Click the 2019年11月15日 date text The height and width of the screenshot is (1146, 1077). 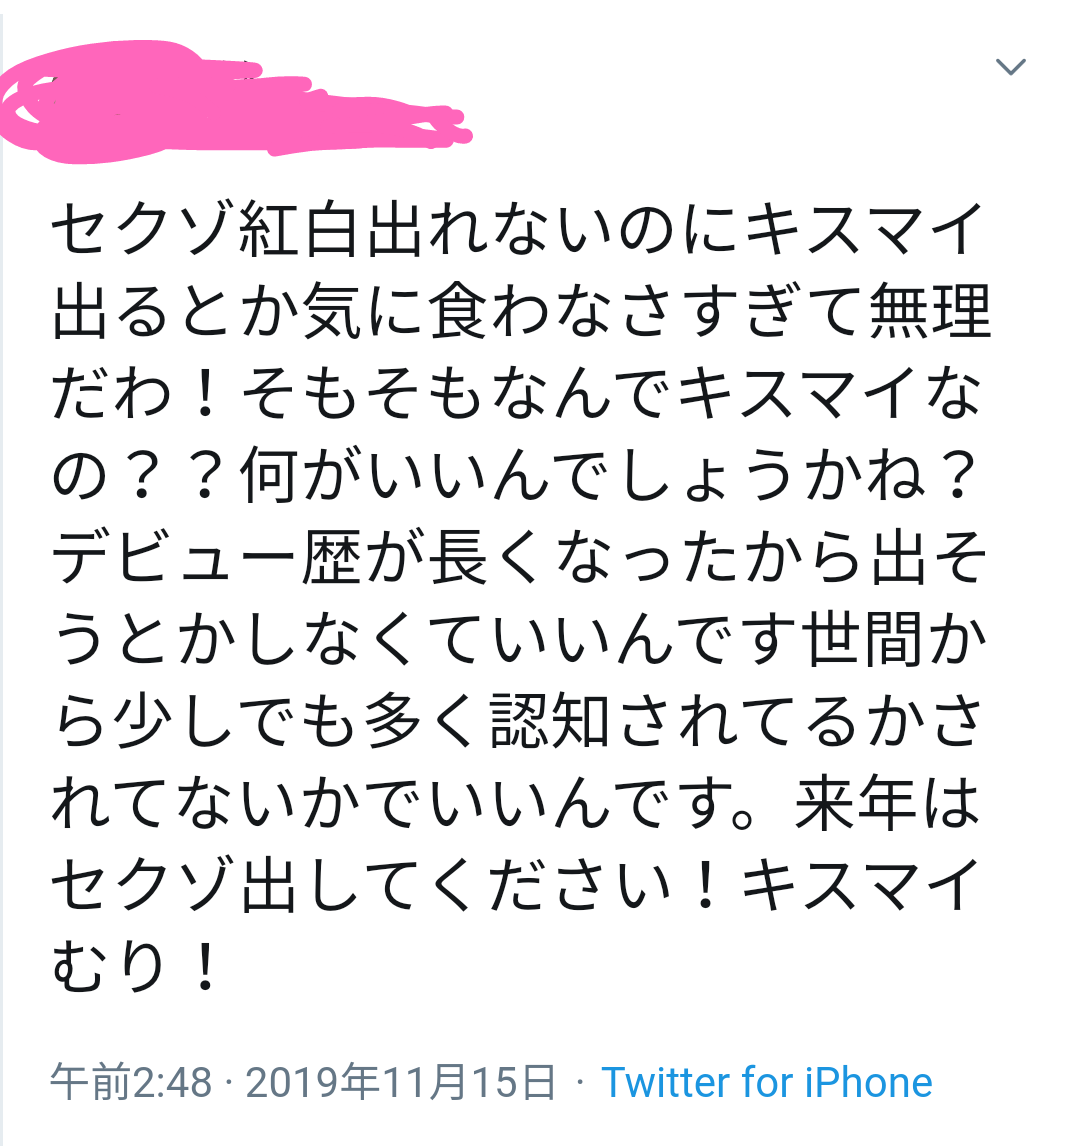coord(400,1082)
